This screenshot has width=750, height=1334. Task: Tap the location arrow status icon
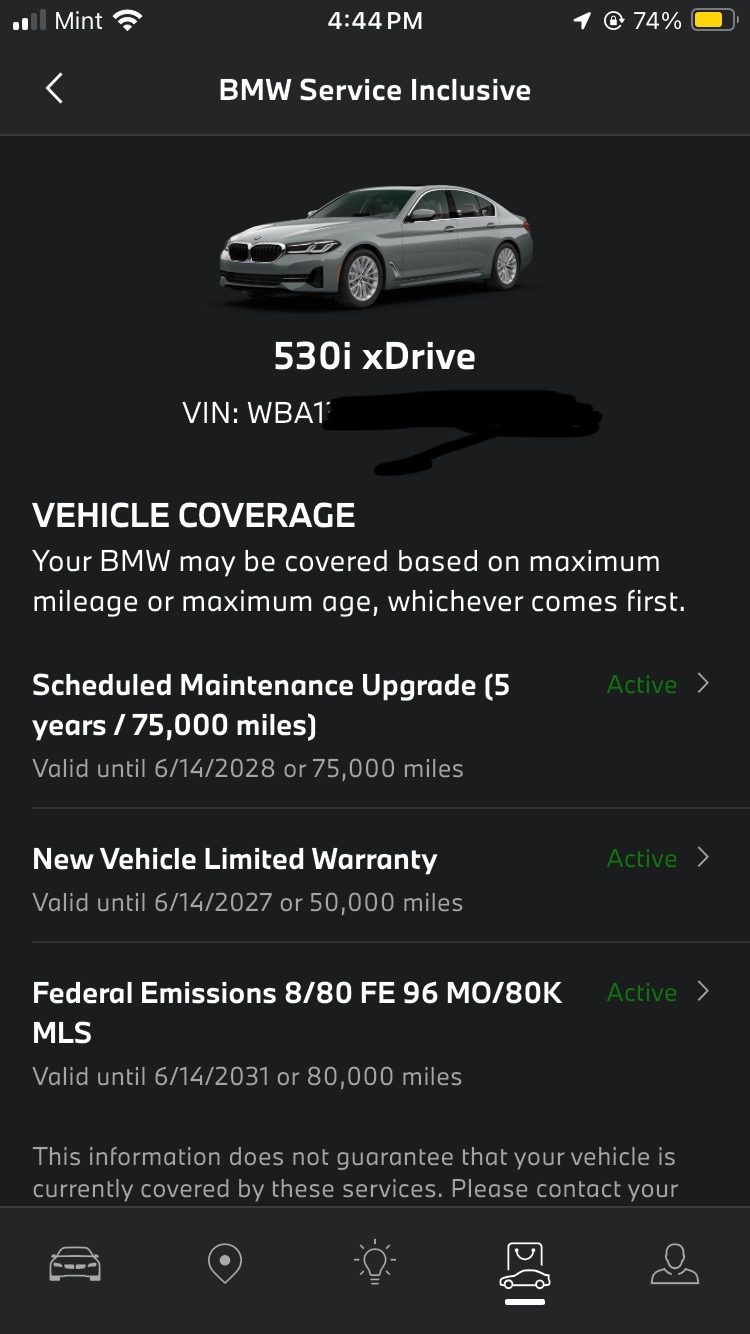(x=582, y=20)
